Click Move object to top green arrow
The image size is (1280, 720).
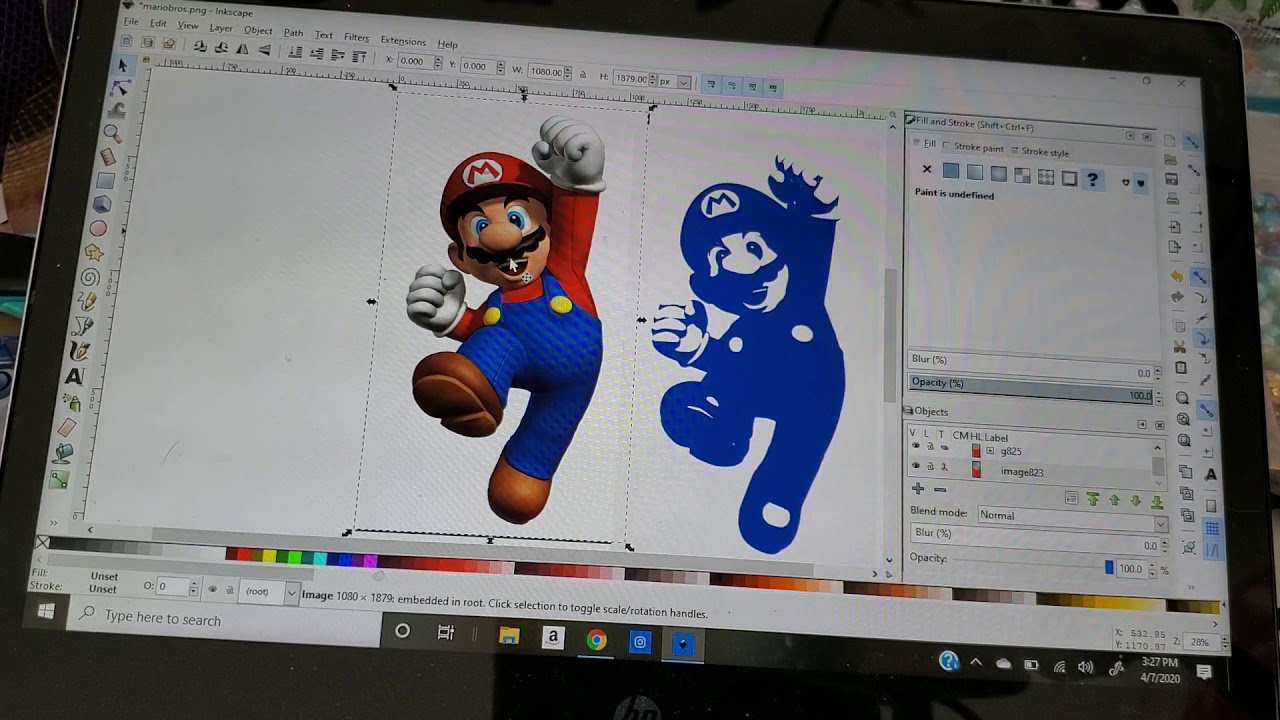[x=1092, y=499]
